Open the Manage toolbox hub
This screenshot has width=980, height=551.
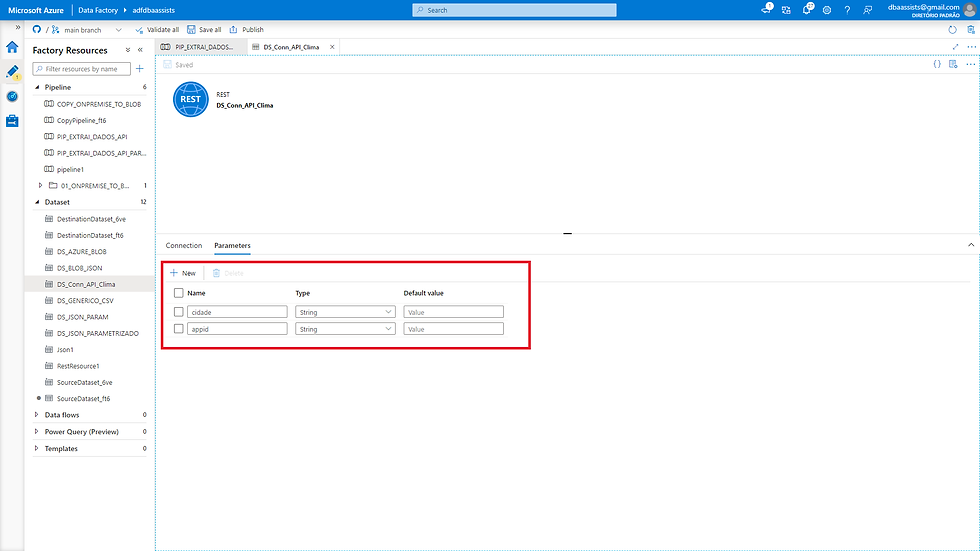pyautogui.click(x=12, y=121)
